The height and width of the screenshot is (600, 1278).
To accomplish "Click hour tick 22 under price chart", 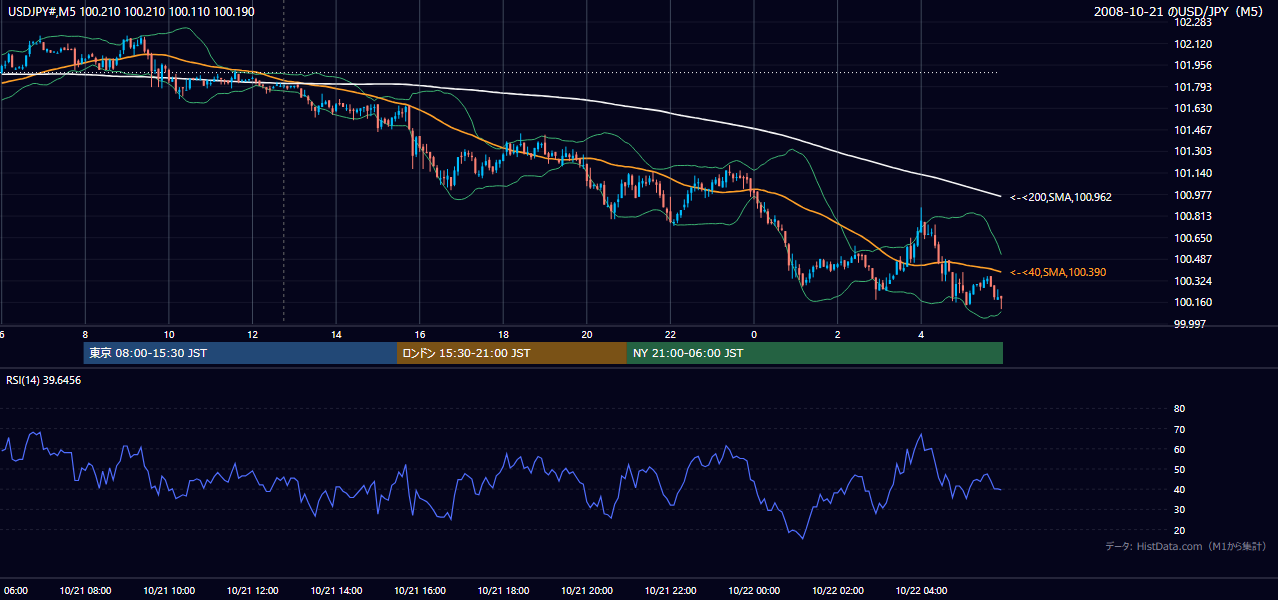I will click(x=671, y=335).
